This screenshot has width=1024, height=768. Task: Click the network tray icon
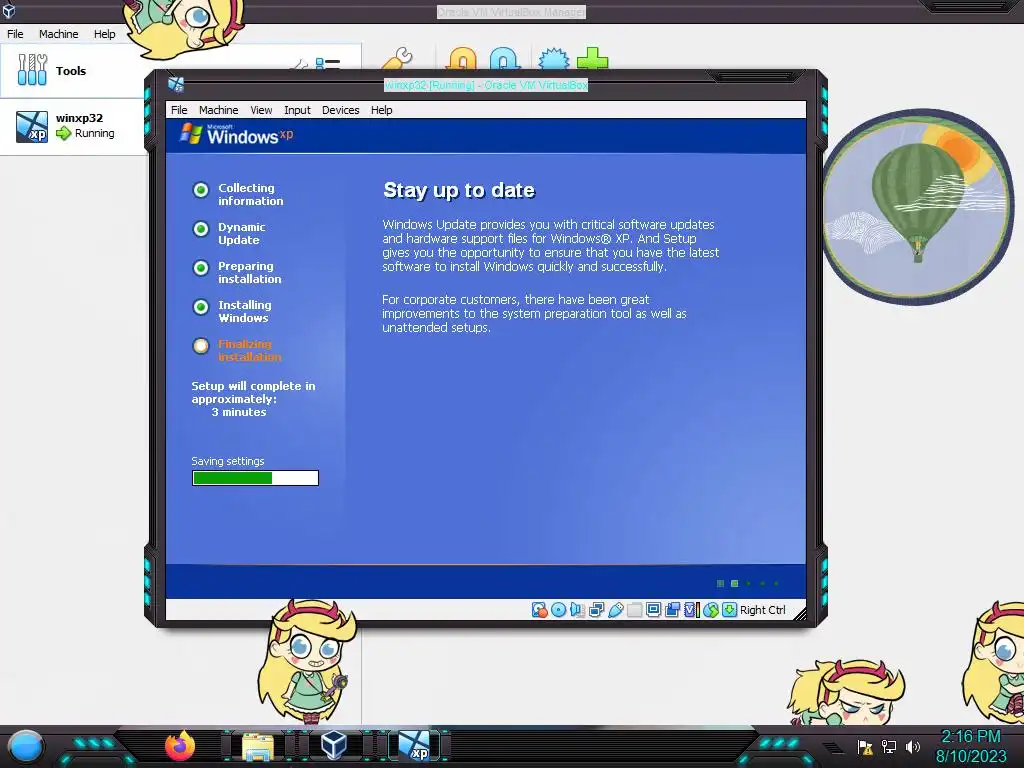(x=889, y=746)
